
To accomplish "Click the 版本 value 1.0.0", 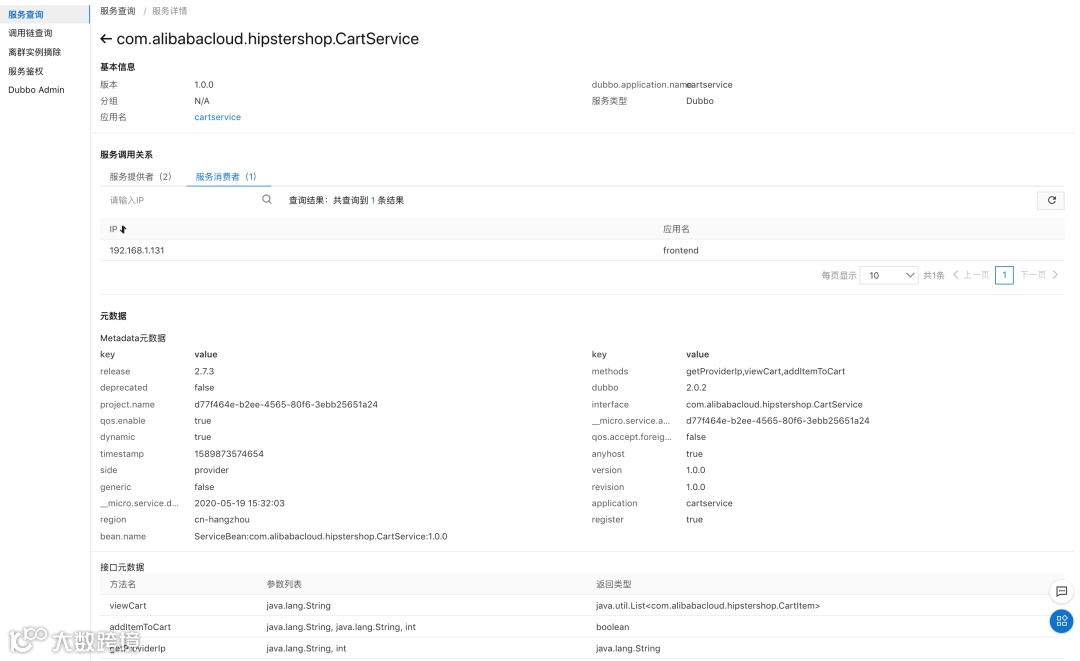I will (x=204, y=85).
